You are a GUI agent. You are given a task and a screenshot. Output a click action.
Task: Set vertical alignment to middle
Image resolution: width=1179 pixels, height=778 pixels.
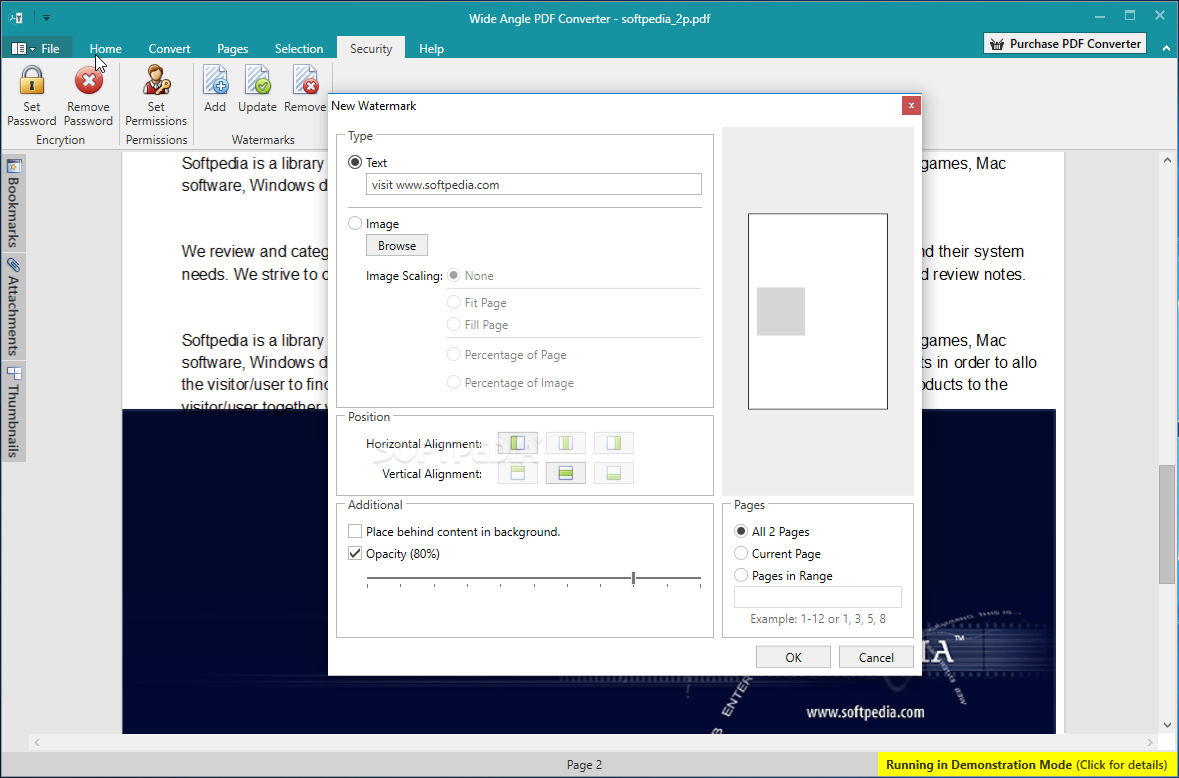[565, 473]
